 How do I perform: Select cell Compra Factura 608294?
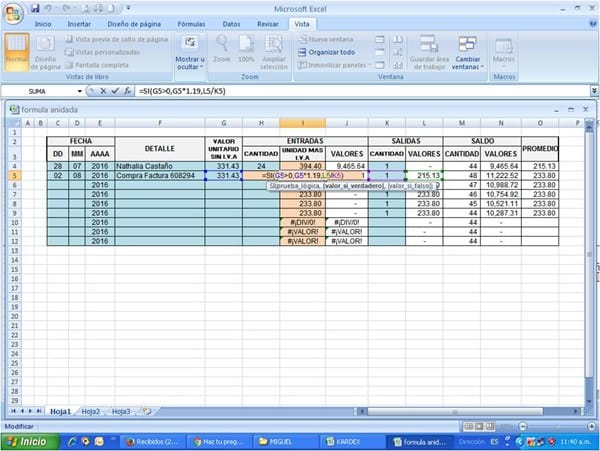click(x=160, y=176)
